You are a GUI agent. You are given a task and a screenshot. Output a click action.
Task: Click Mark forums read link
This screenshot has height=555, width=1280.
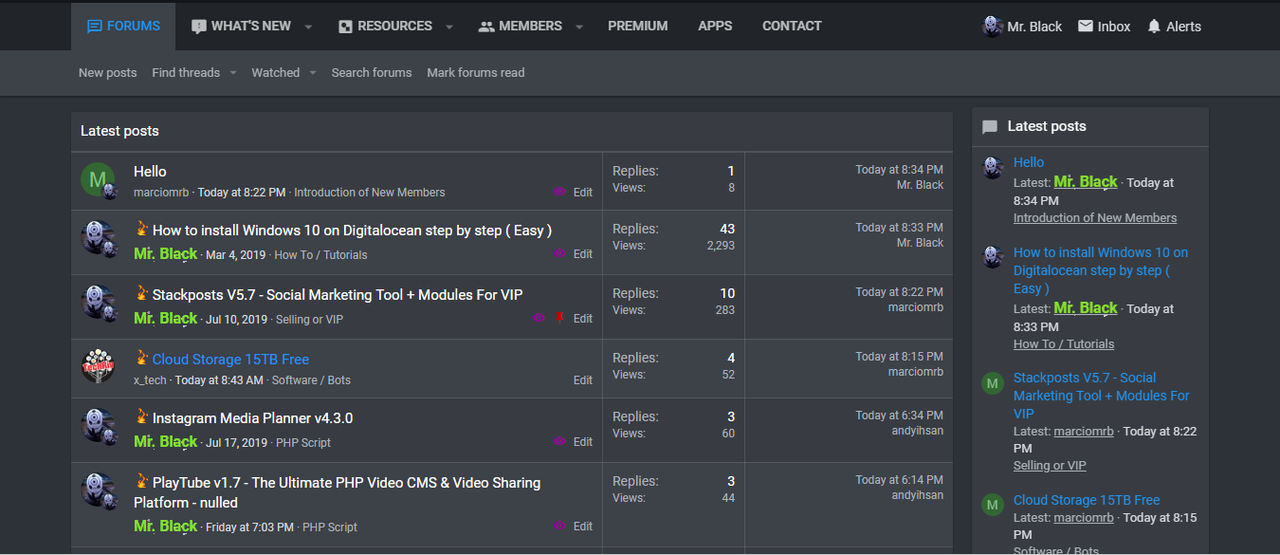476,73
